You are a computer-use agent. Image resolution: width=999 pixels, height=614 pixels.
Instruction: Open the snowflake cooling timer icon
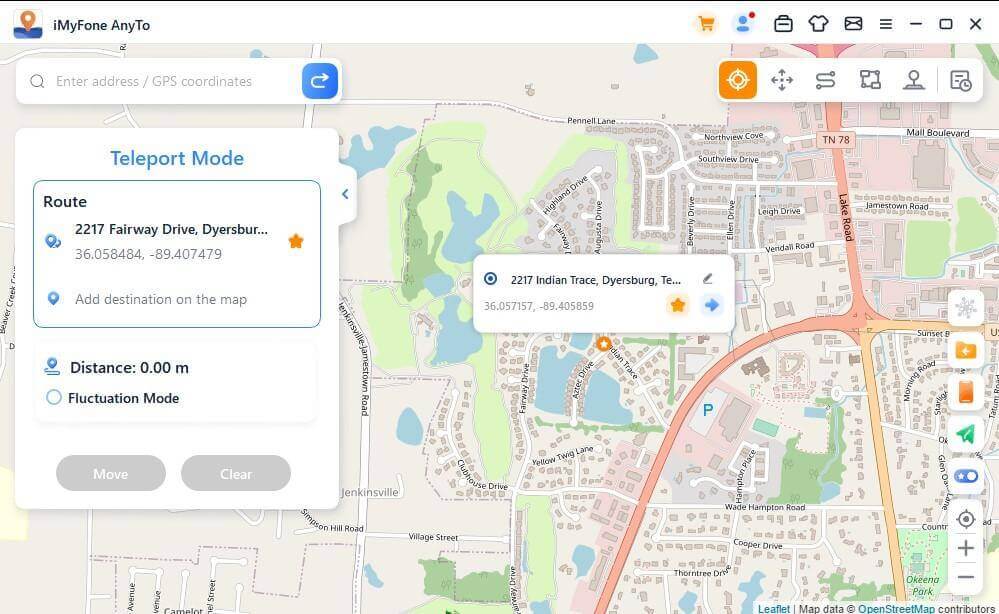966,308
